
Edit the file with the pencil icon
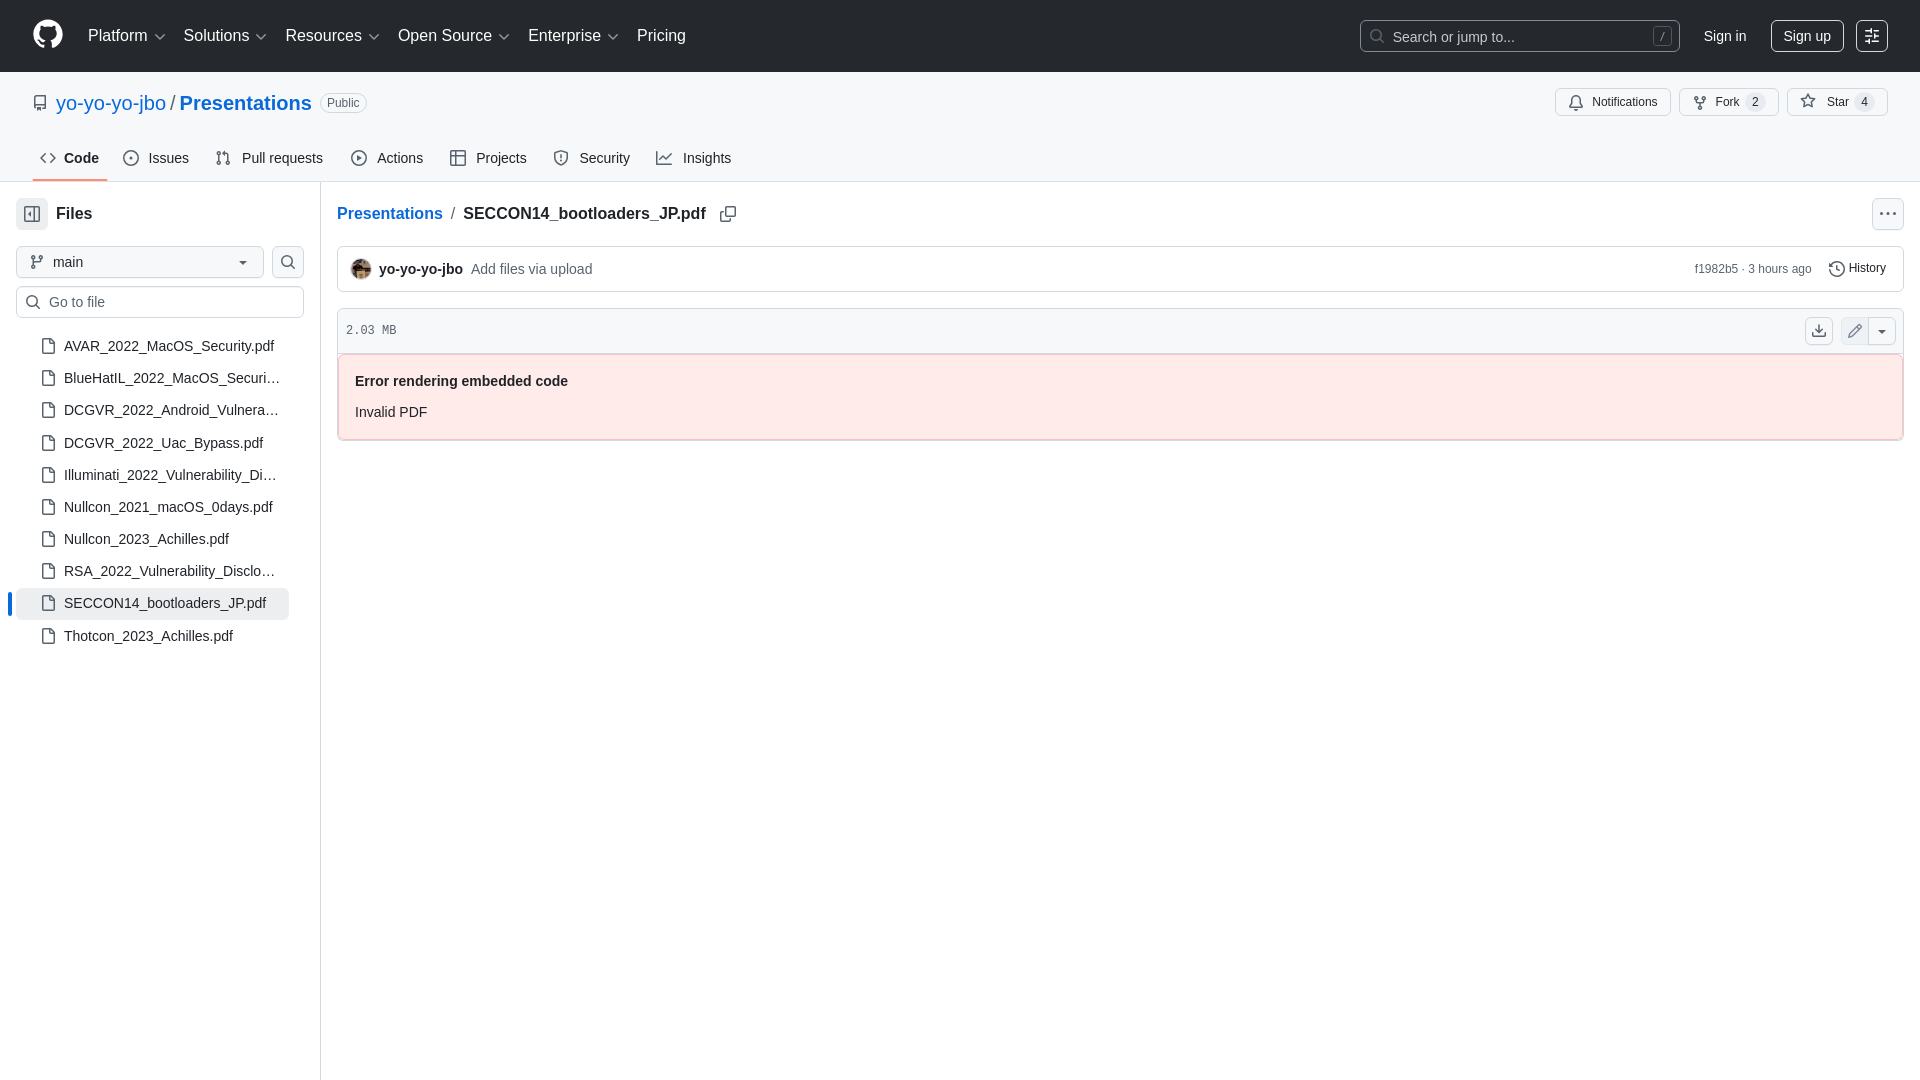[x=1854, y=330]
